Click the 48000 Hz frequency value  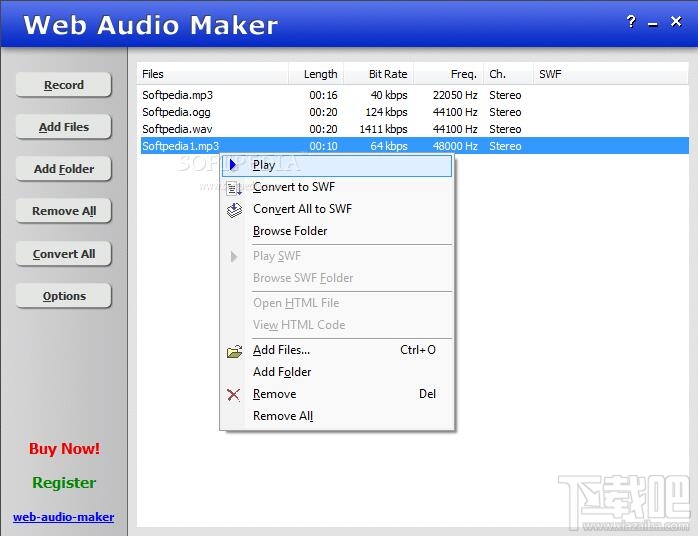(455, 146)
